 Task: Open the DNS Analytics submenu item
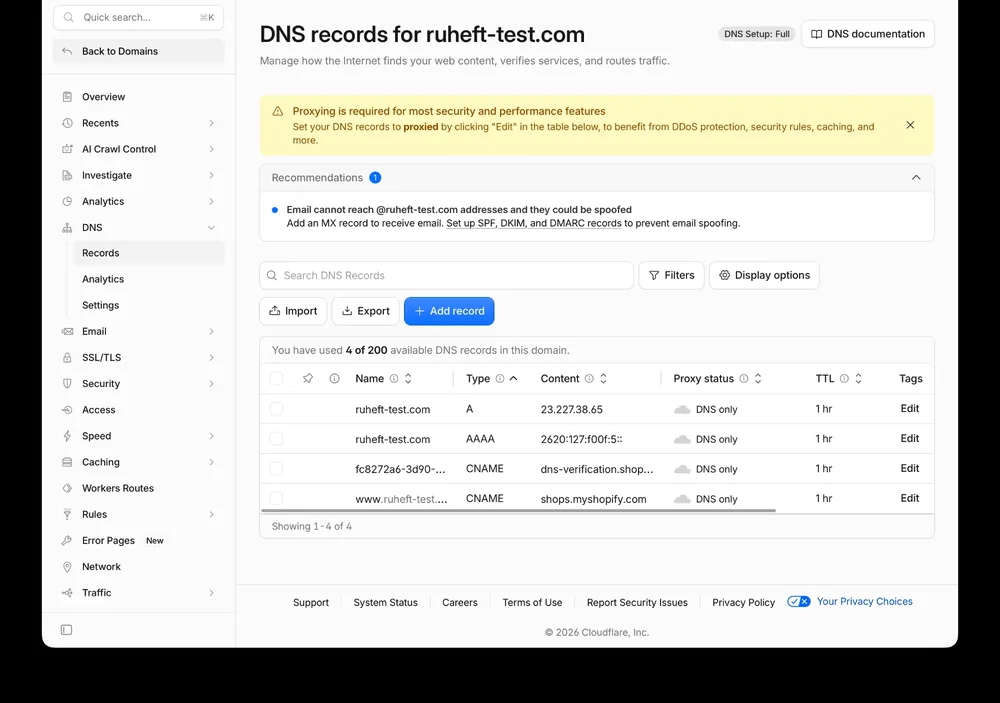tap(149, 279)
